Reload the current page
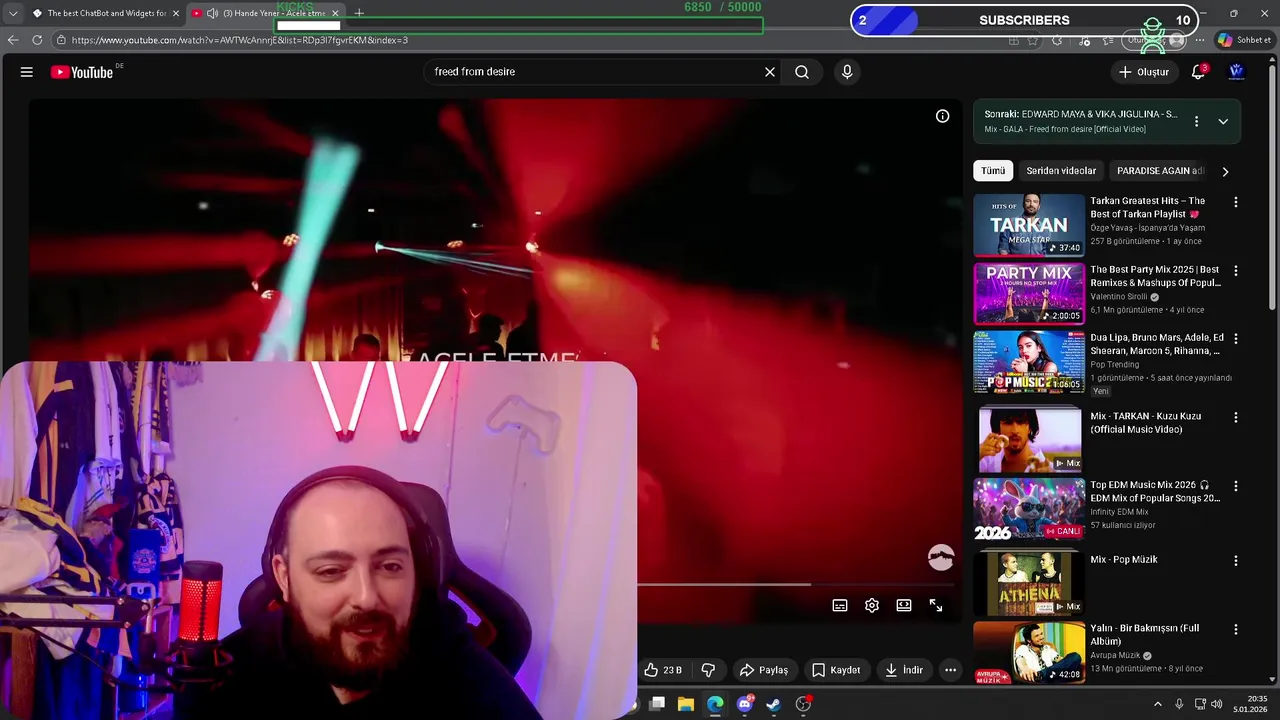Screen dimensions: 1280x720 coord(37,40)
